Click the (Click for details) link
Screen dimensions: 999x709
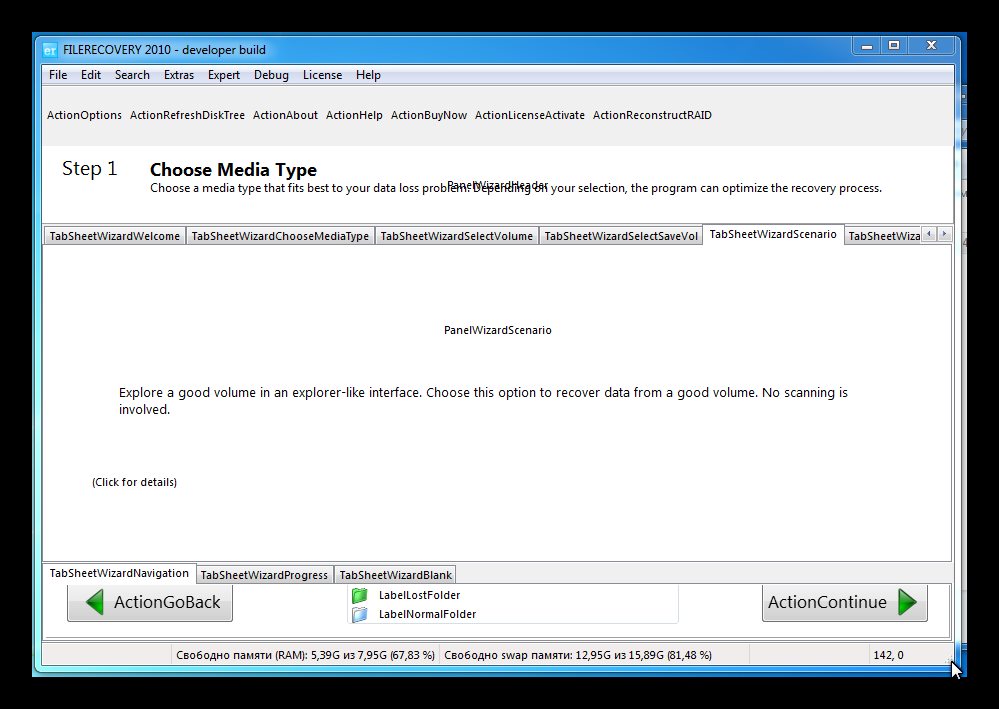[x=134, y=482]
